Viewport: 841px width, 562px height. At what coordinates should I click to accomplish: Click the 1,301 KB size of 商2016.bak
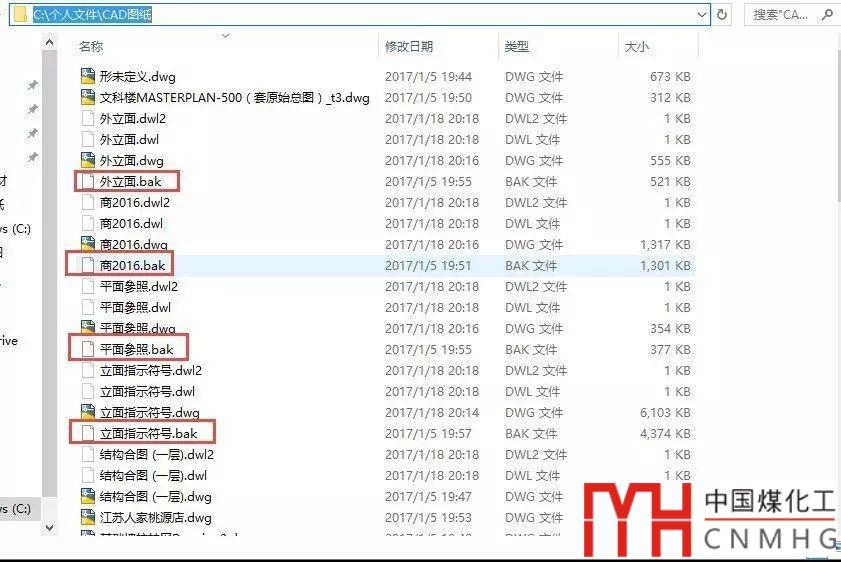coord(665,265)
